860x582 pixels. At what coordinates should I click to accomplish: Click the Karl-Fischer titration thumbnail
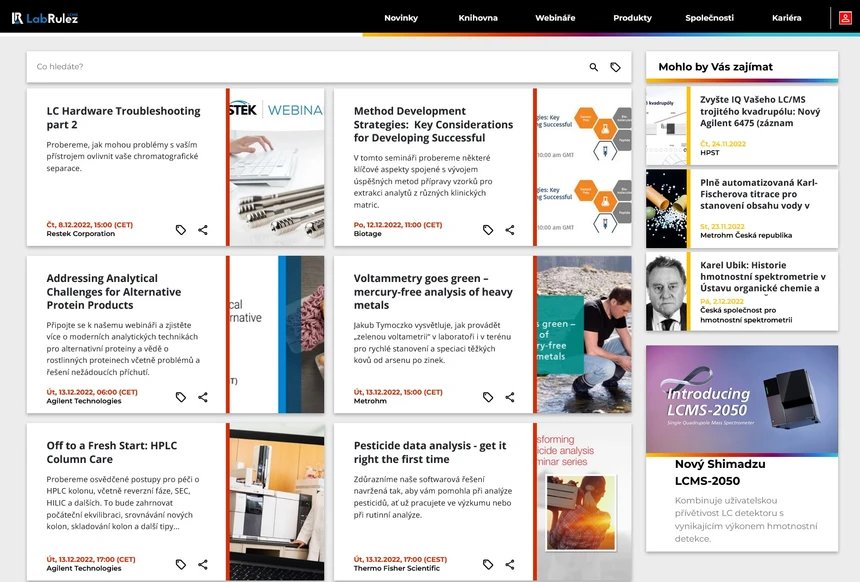[x=666, y=208]
